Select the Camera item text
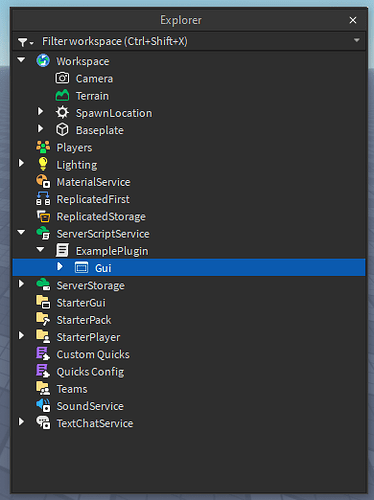The height and width of the screenshot is (500, 374). click(x=94, y=79)
